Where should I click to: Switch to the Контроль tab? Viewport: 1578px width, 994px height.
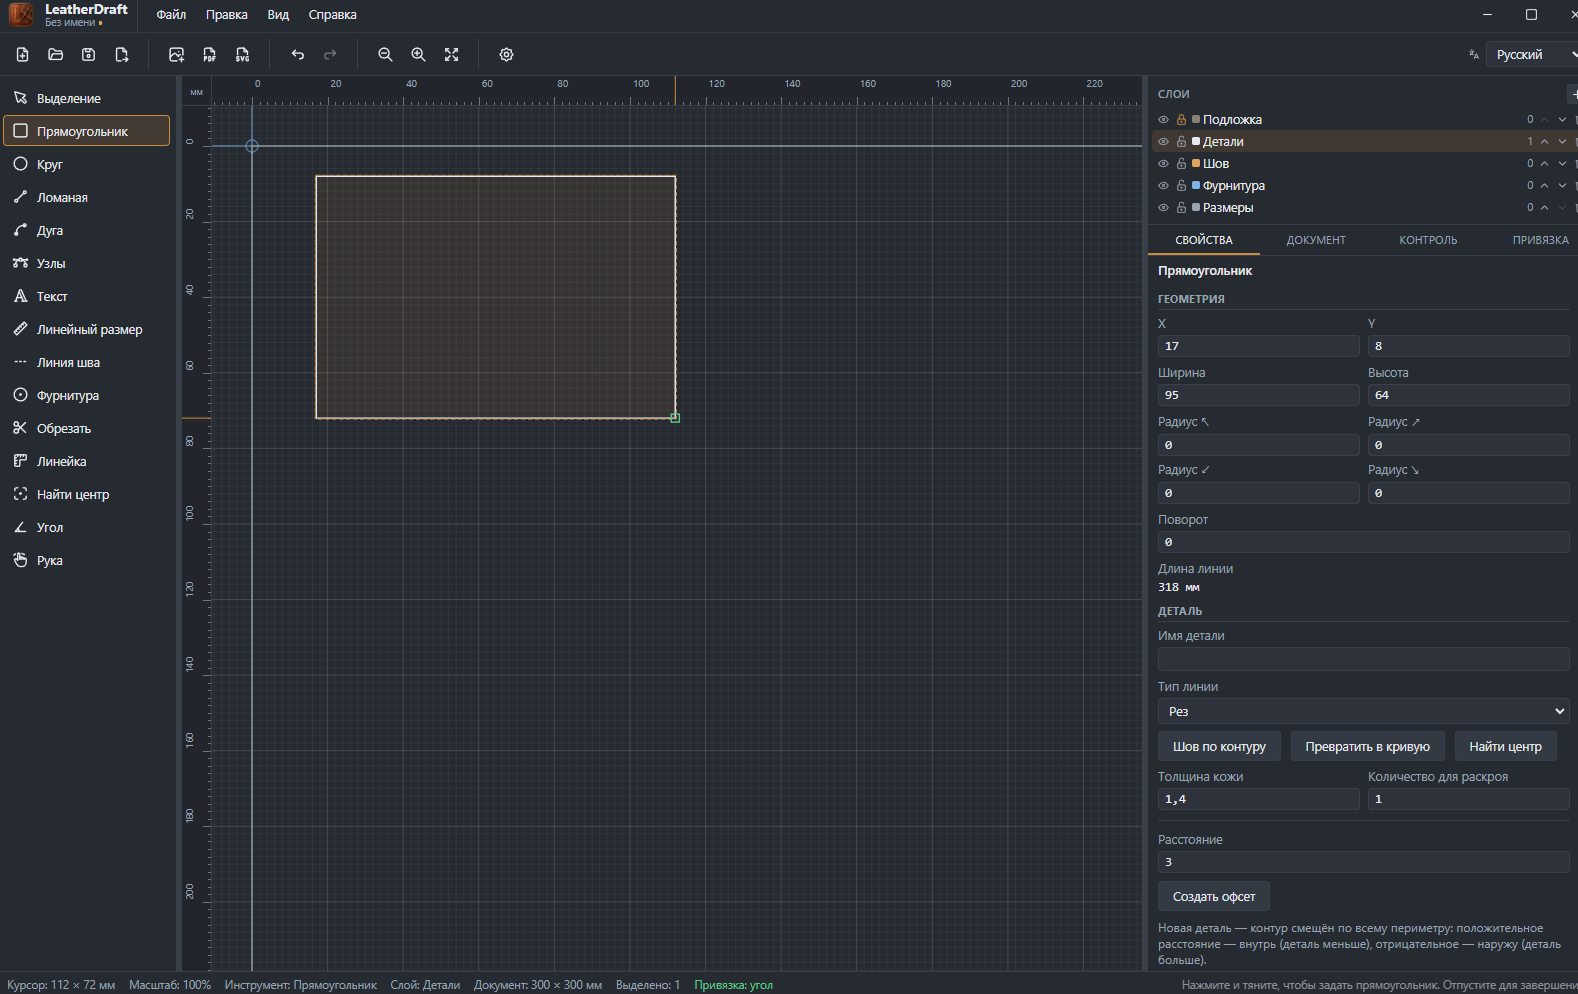click(x=1428, y=240)
